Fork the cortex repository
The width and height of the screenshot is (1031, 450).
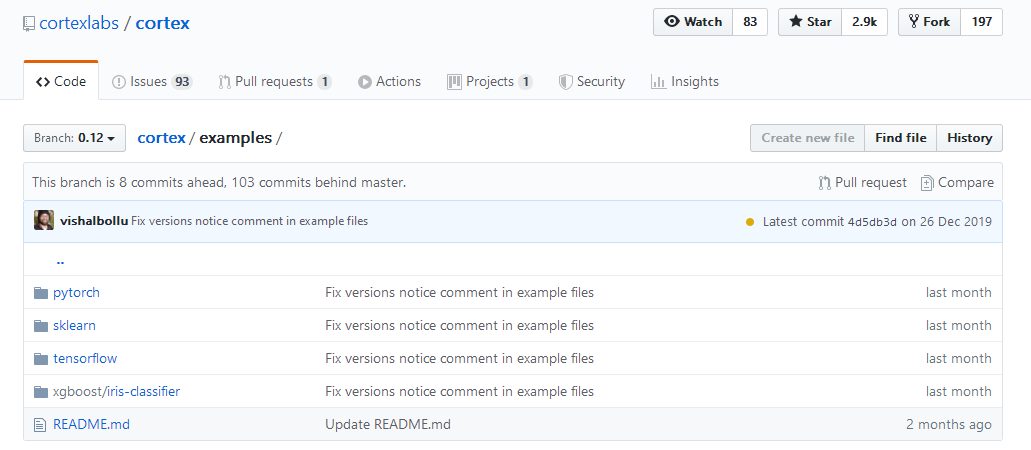pyautogui.click(x=929, y=22)
